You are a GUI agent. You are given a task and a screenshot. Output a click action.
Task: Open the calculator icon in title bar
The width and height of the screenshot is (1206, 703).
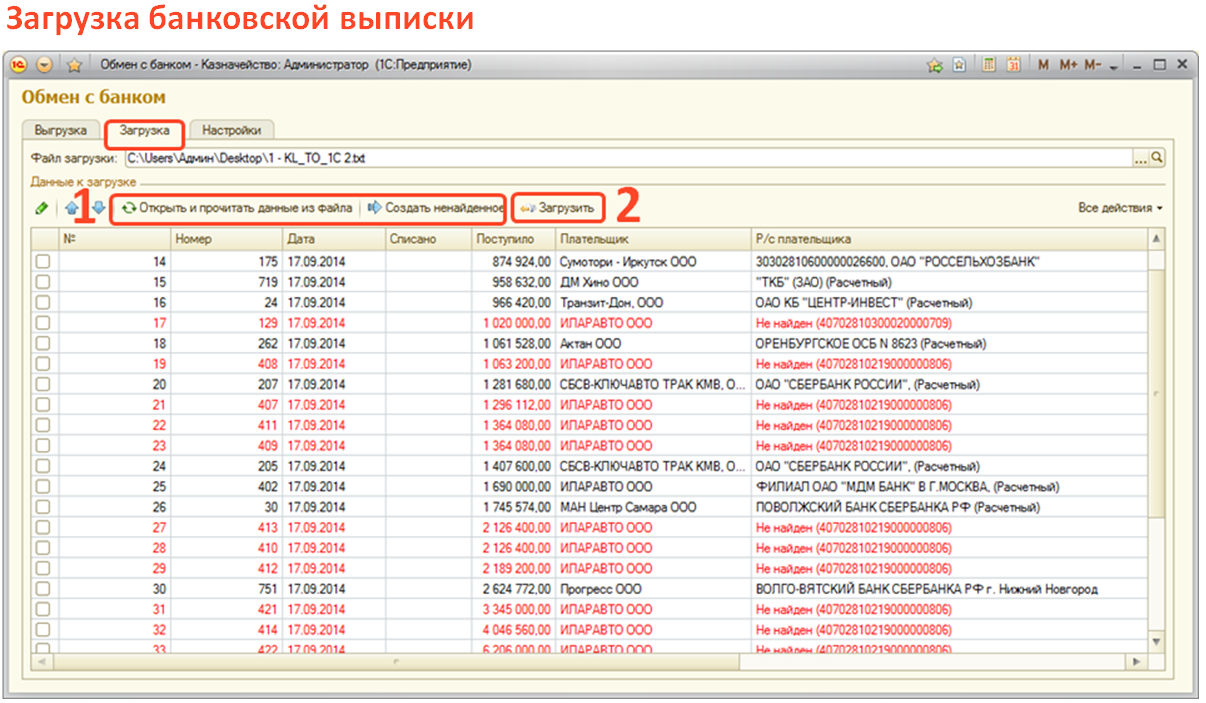click(x=988, y=65)
